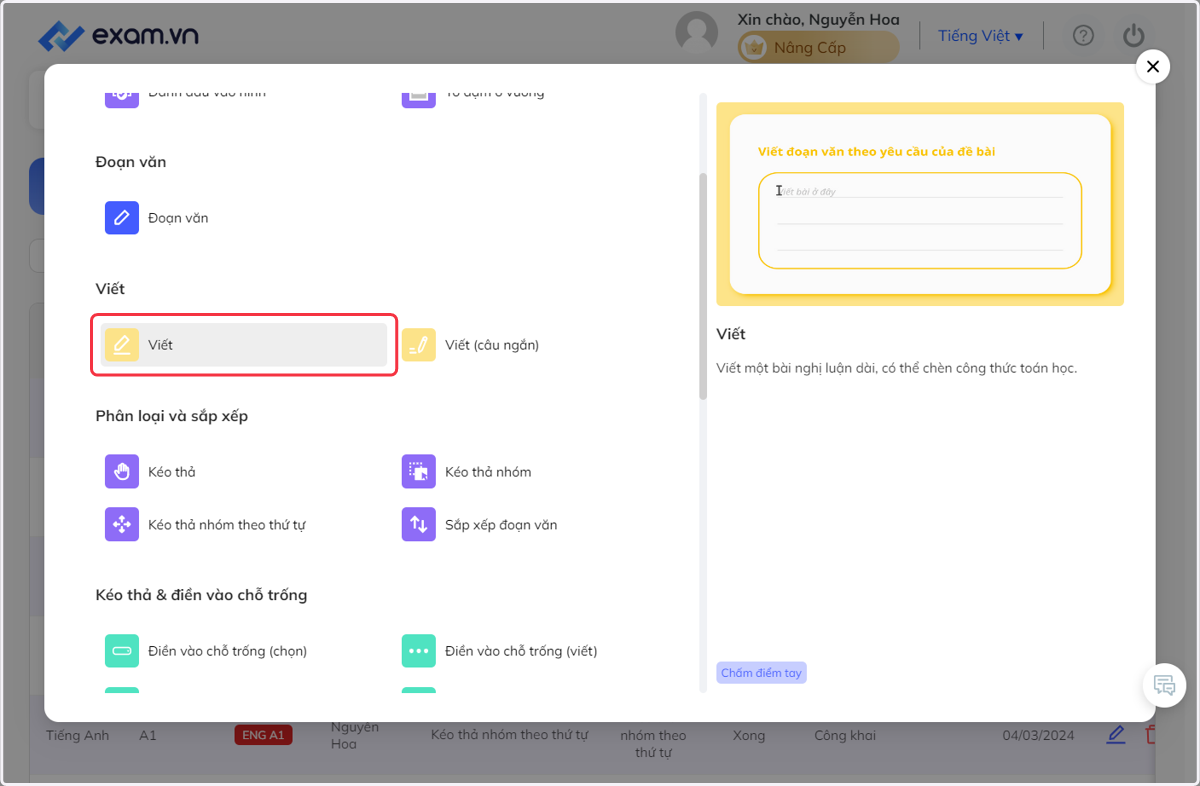This screenshot has height=786, width=1200.
Task: Select the Viết question type icon
Action: coord(122,344)
